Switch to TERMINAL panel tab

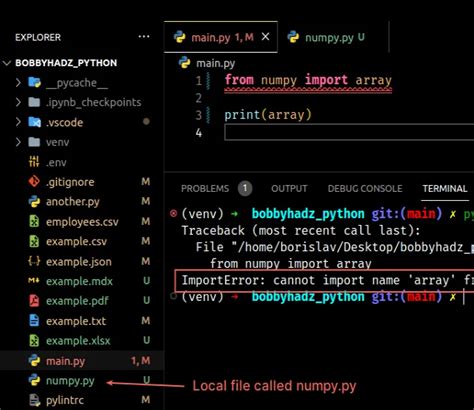pyautogui.click(x=445, y=189)
